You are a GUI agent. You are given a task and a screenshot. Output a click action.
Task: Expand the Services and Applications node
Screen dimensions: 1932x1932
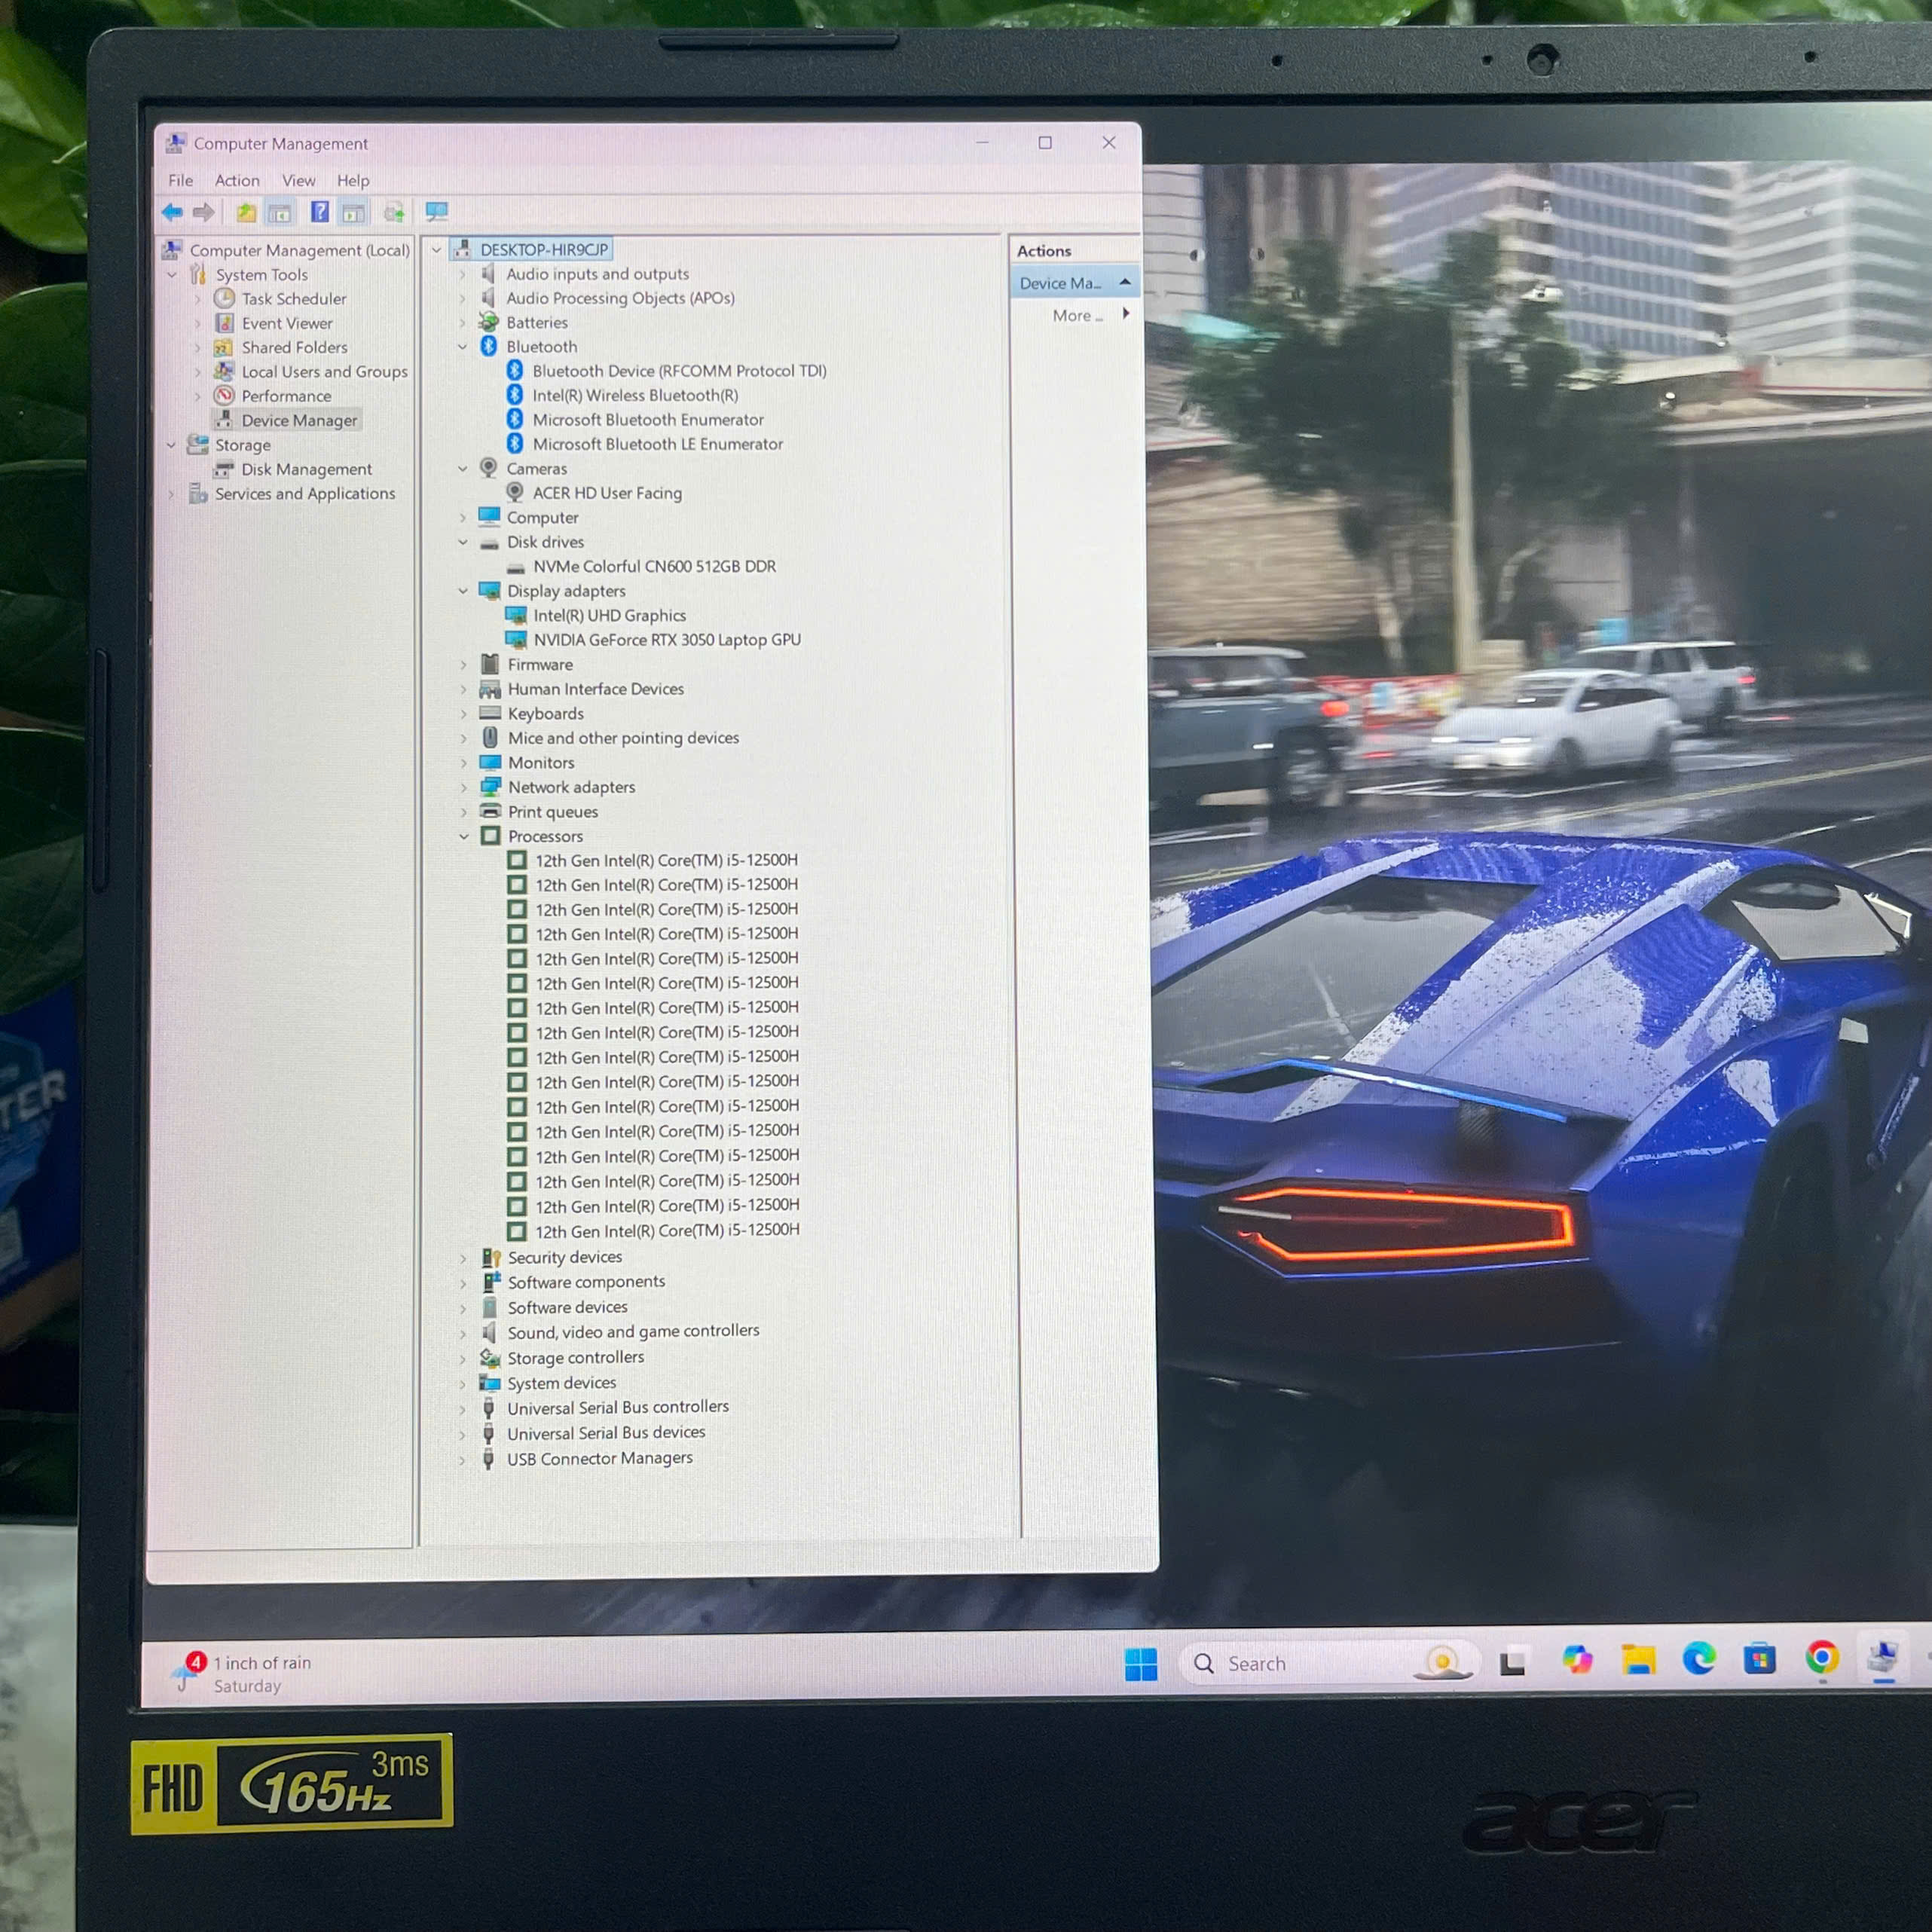coord(172,494)
